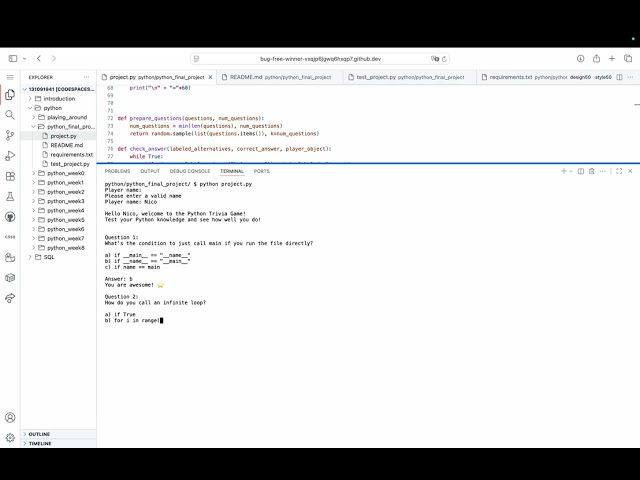Open a new Safari tab with plus
Viewport: 640px width, 480px height.
click(612, 58)
